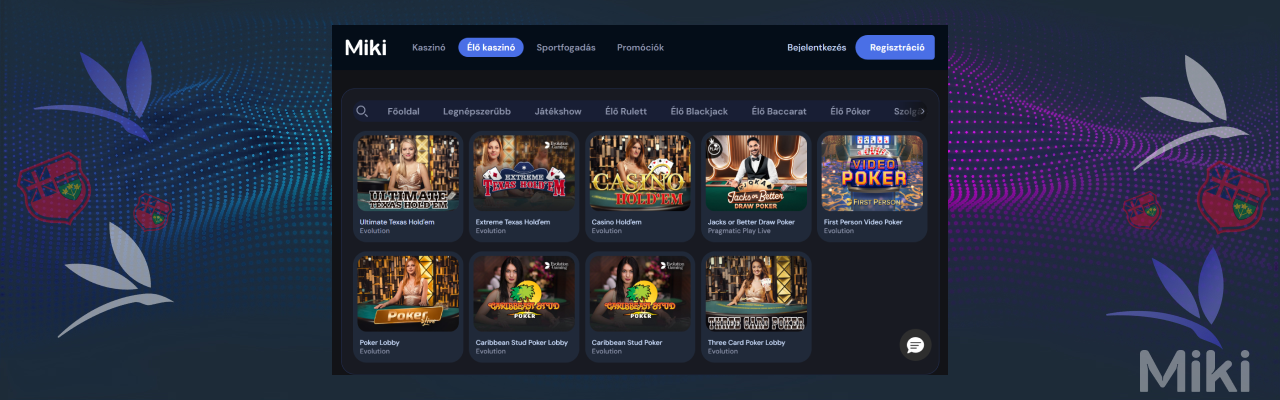Open the Casino Hold'em game thumbnail
The width and height of the screenshot is (1280, 400).
(640, 173)
